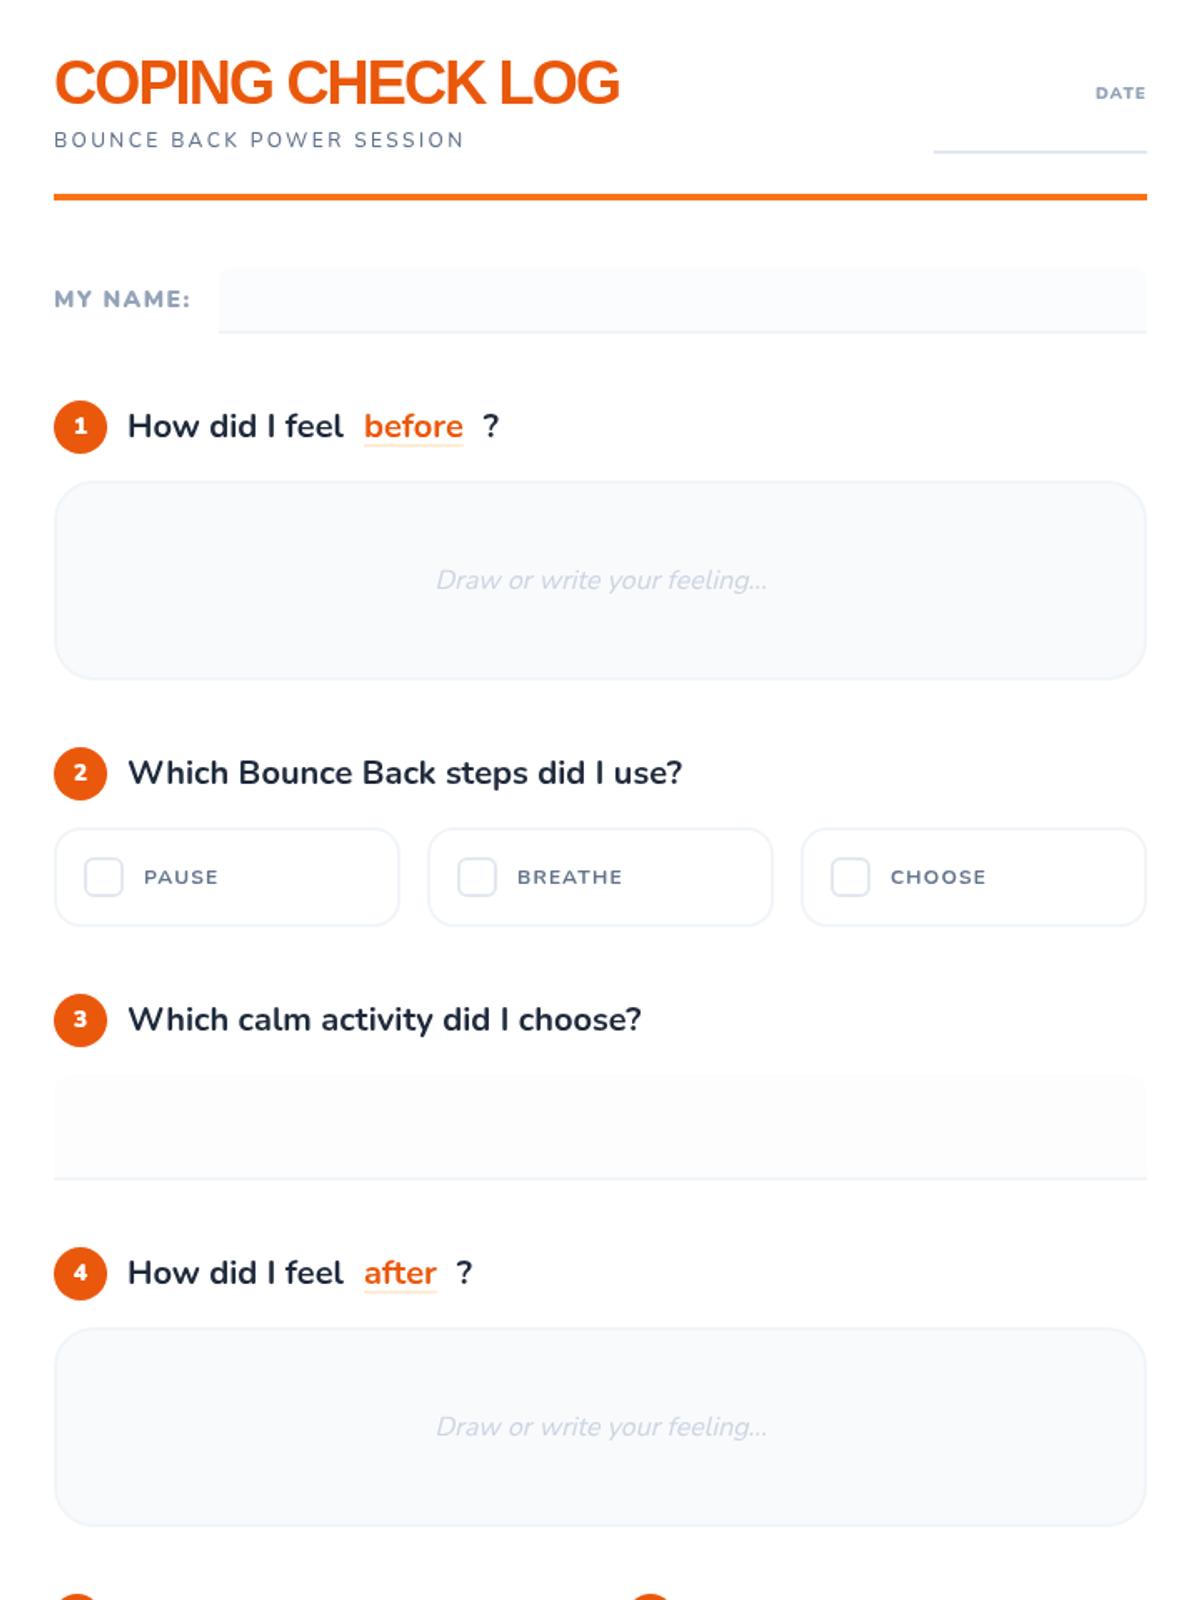Click the highlighted word "before"
1200x1600 pixels.
[413, 427]
